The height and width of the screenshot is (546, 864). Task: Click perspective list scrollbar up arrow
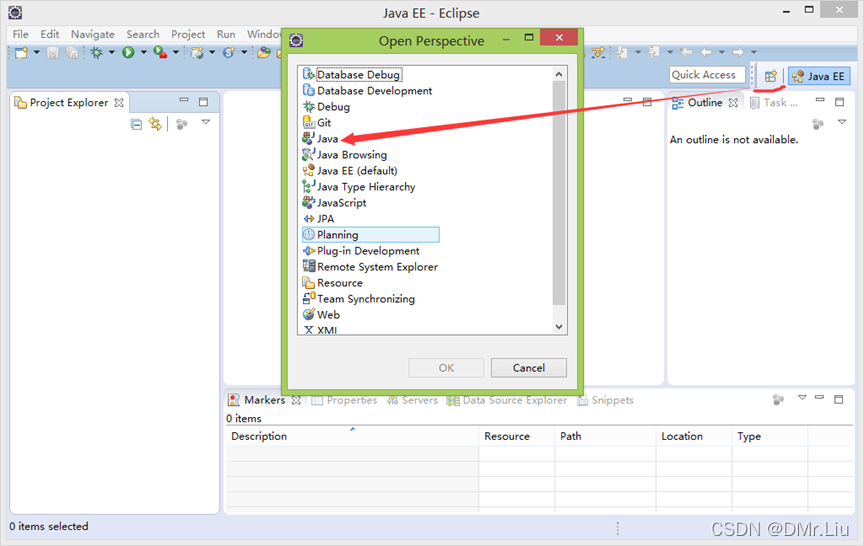point(559,74)
